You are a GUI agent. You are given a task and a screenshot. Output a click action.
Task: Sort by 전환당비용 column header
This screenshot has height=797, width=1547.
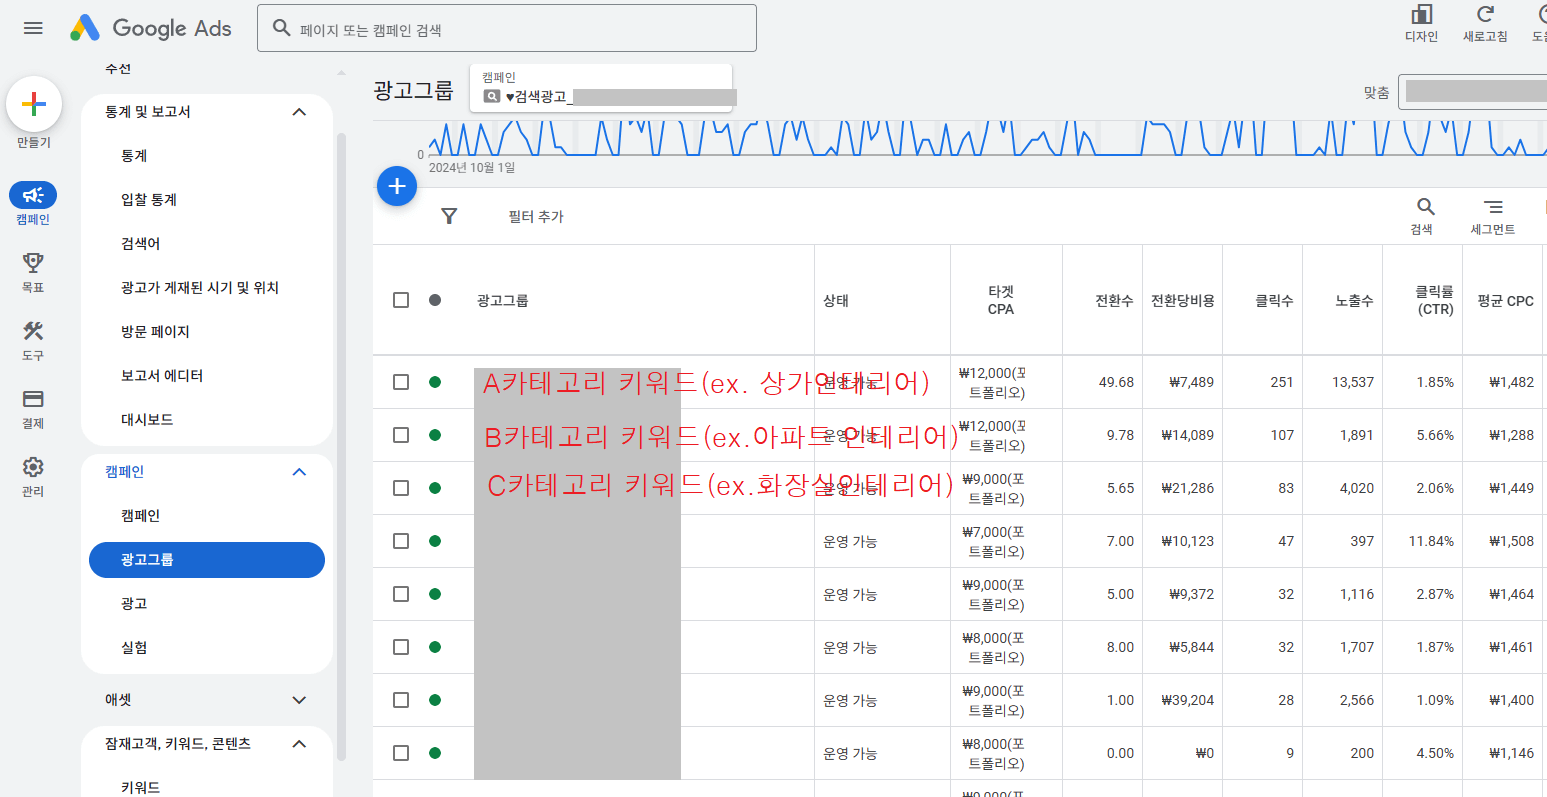pos(1182,300)
